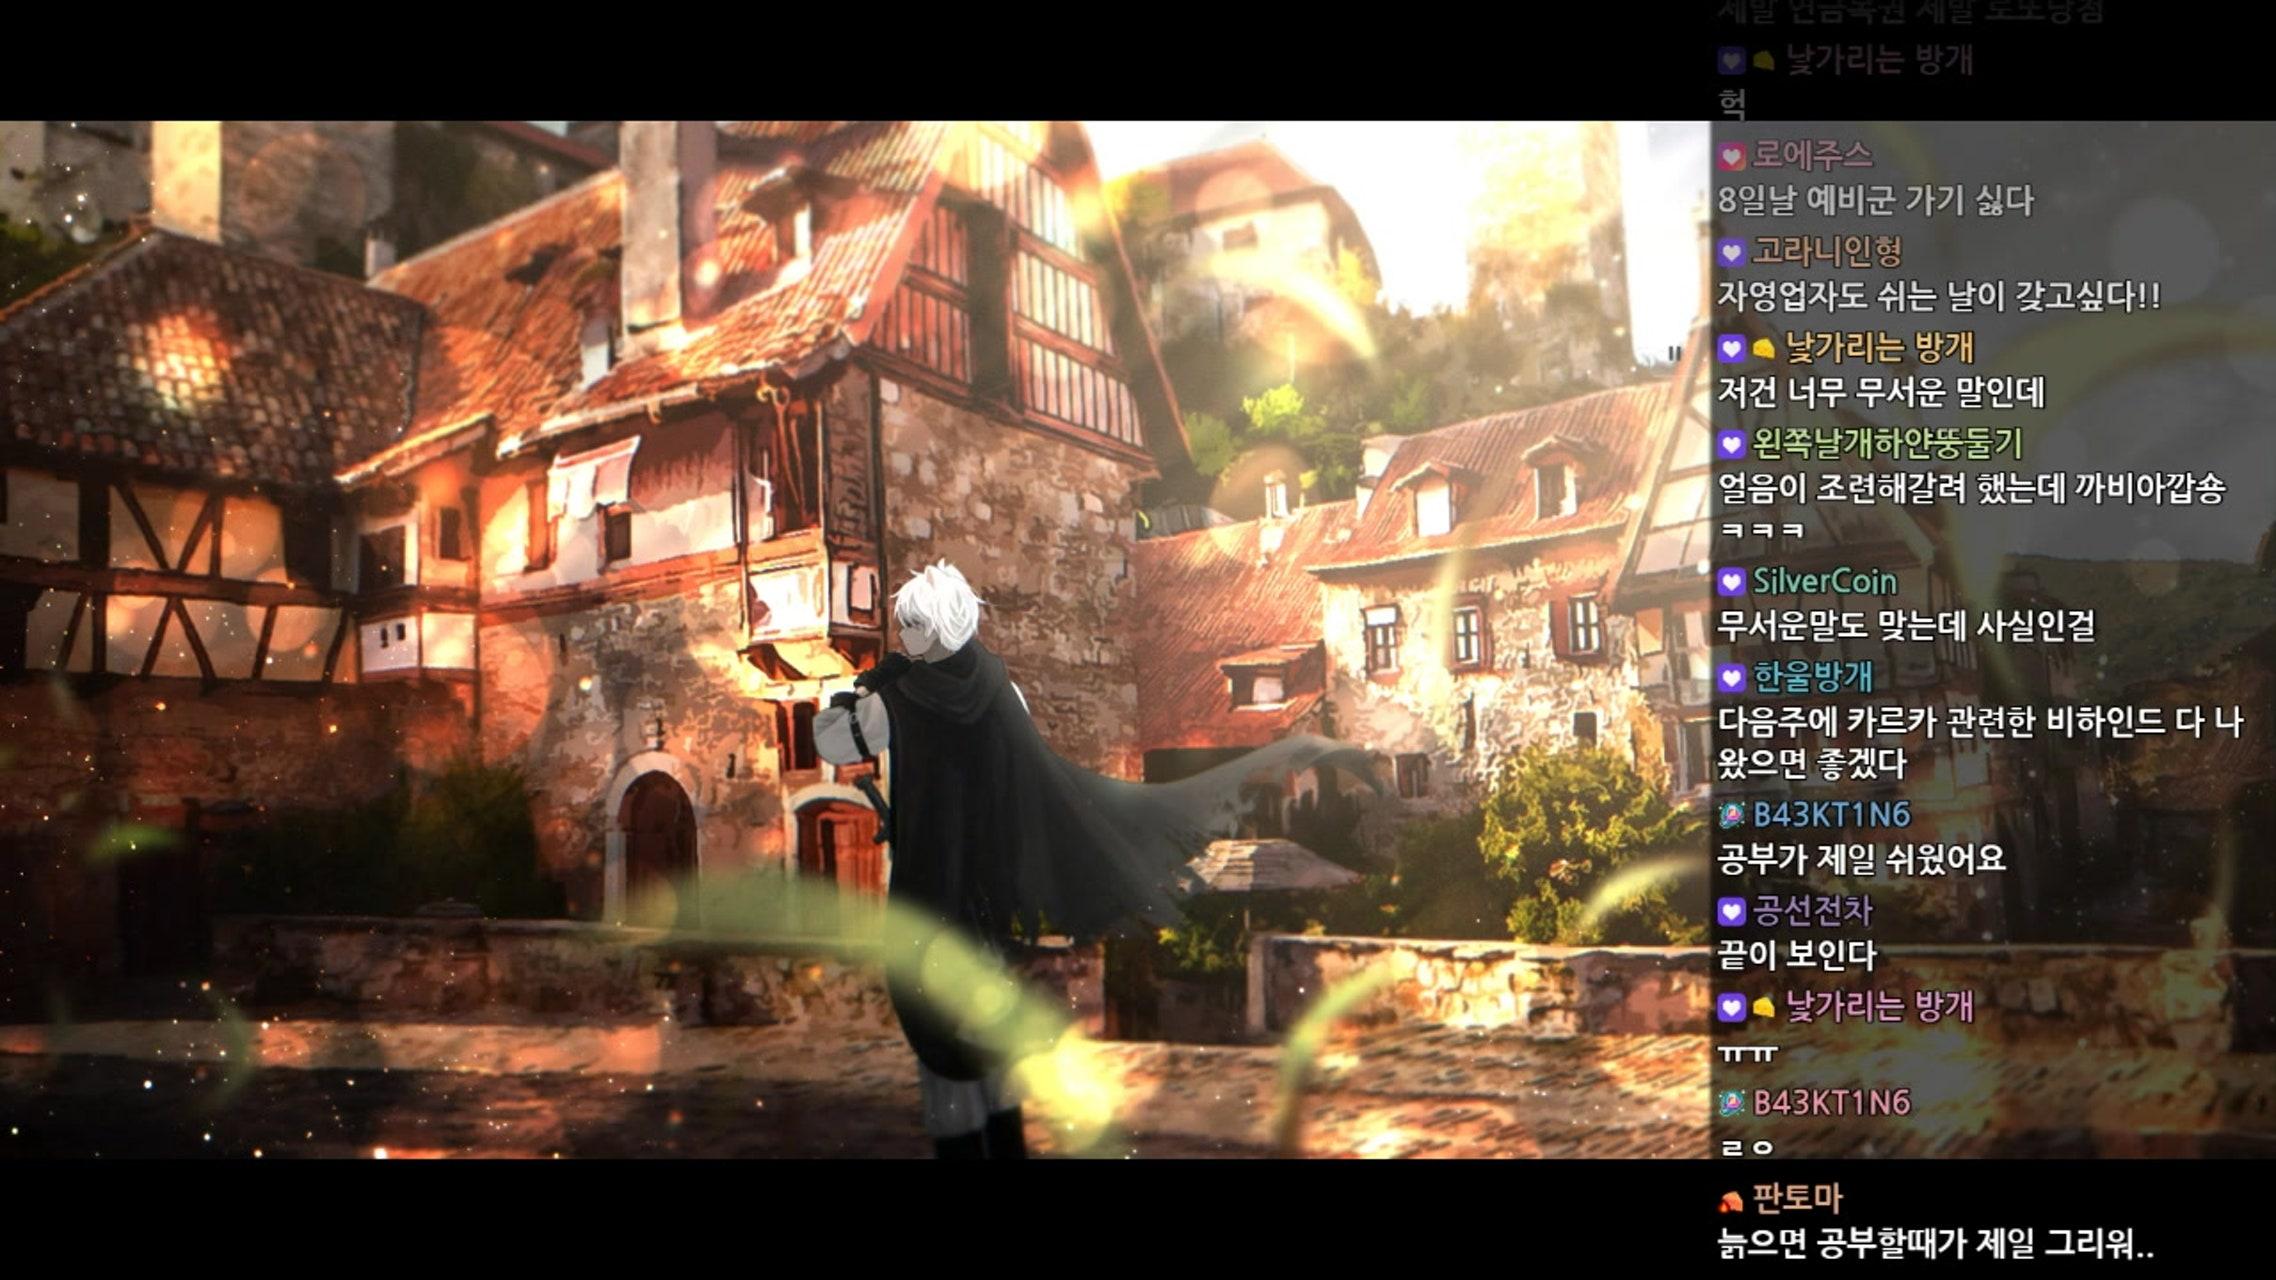
Task: Select the 왼쪽날개하얀뚱둘기 username
Action: coord(1887,443)
